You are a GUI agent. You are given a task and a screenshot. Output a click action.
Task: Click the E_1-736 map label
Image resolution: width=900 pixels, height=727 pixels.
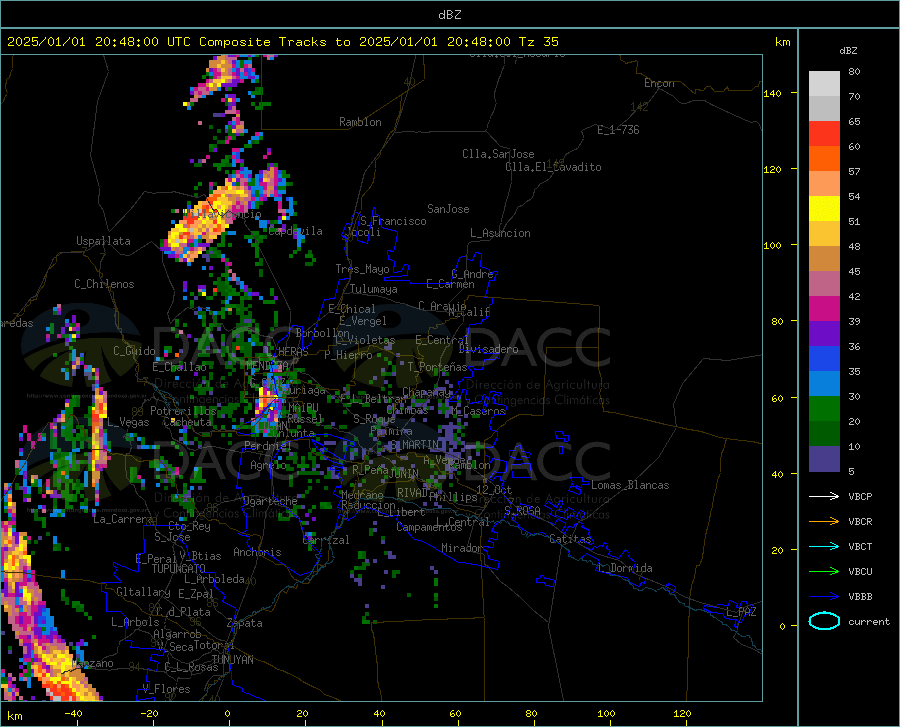click(618, 130)
